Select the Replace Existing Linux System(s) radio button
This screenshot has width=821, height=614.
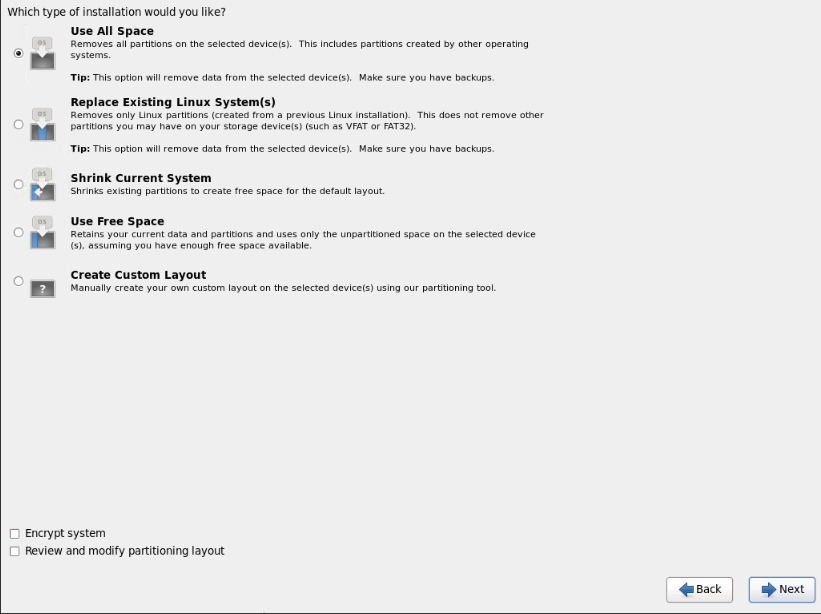[x=18, y=124]
